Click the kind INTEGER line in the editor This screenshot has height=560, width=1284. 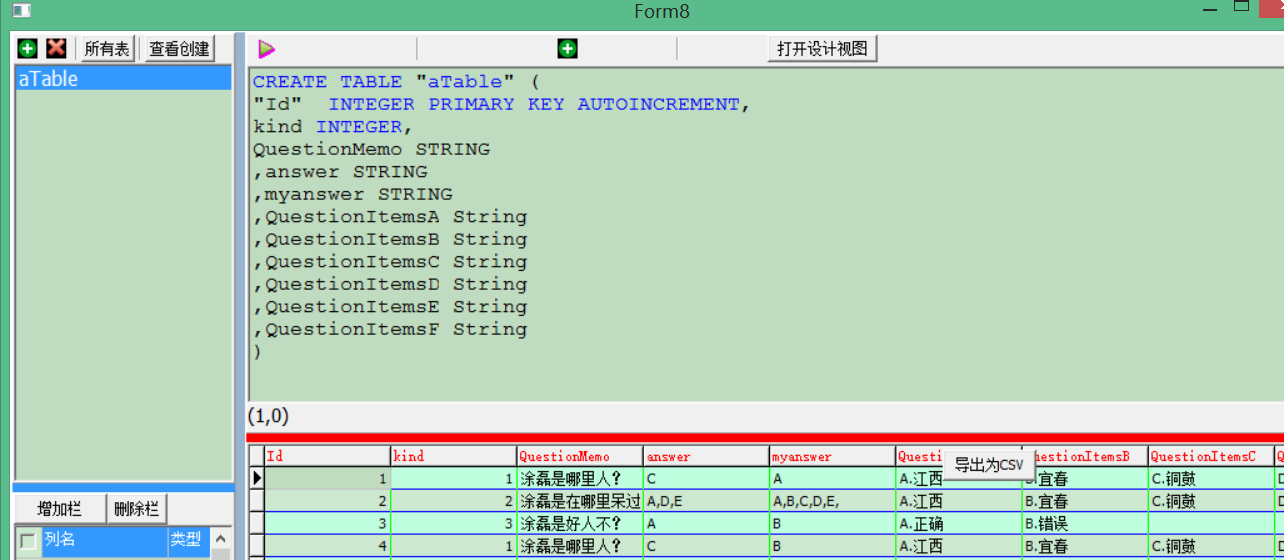(x=333, y=127)
